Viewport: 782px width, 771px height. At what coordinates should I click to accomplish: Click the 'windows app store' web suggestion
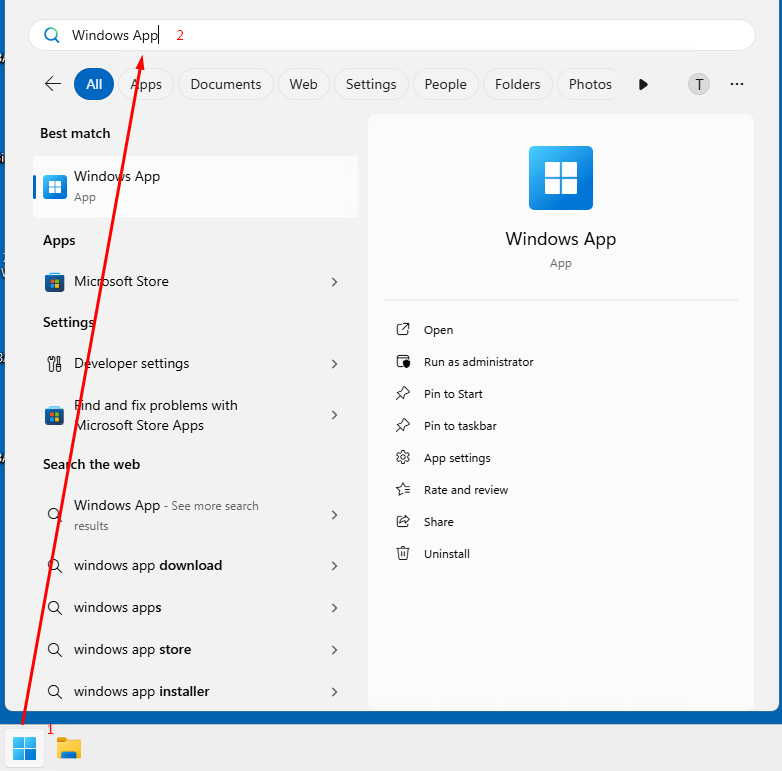(194, 650)
